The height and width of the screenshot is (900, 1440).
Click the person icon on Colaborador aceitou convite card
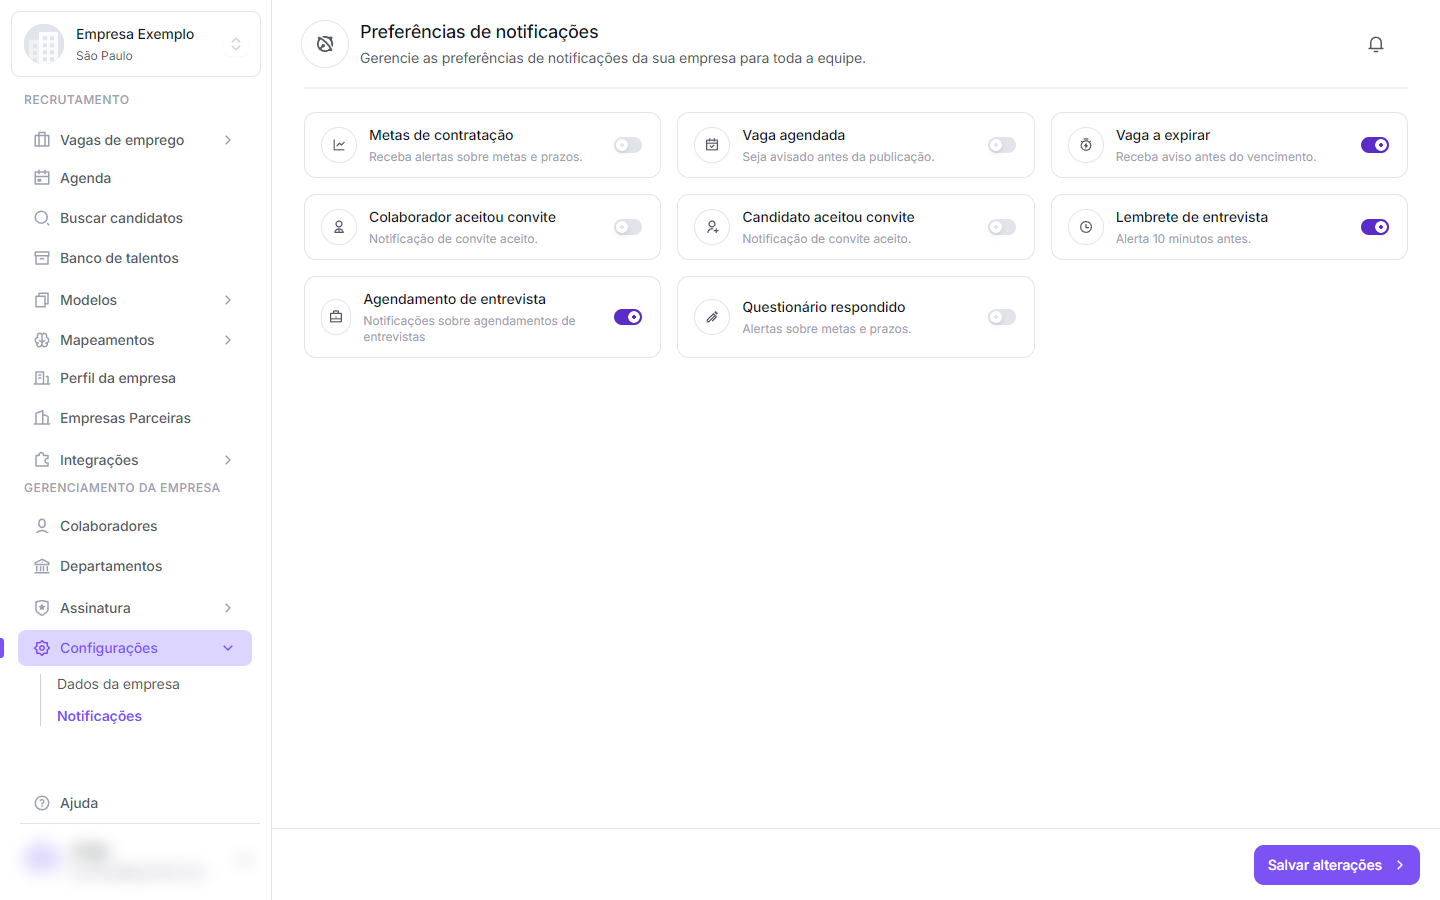[339, 227]
